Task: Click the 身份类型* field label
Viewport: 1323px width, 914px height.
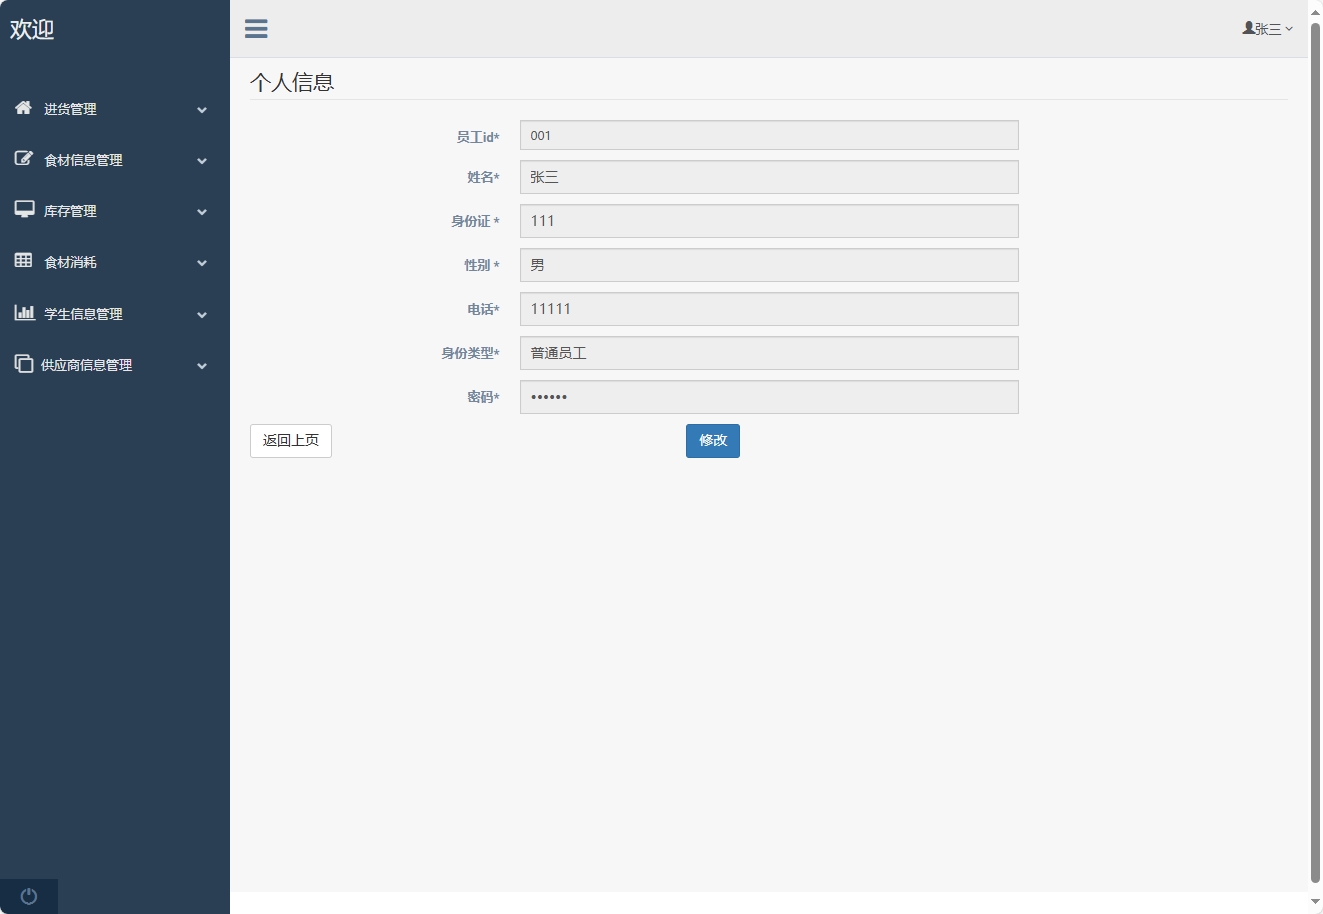Action: click(x=471, y=353)
